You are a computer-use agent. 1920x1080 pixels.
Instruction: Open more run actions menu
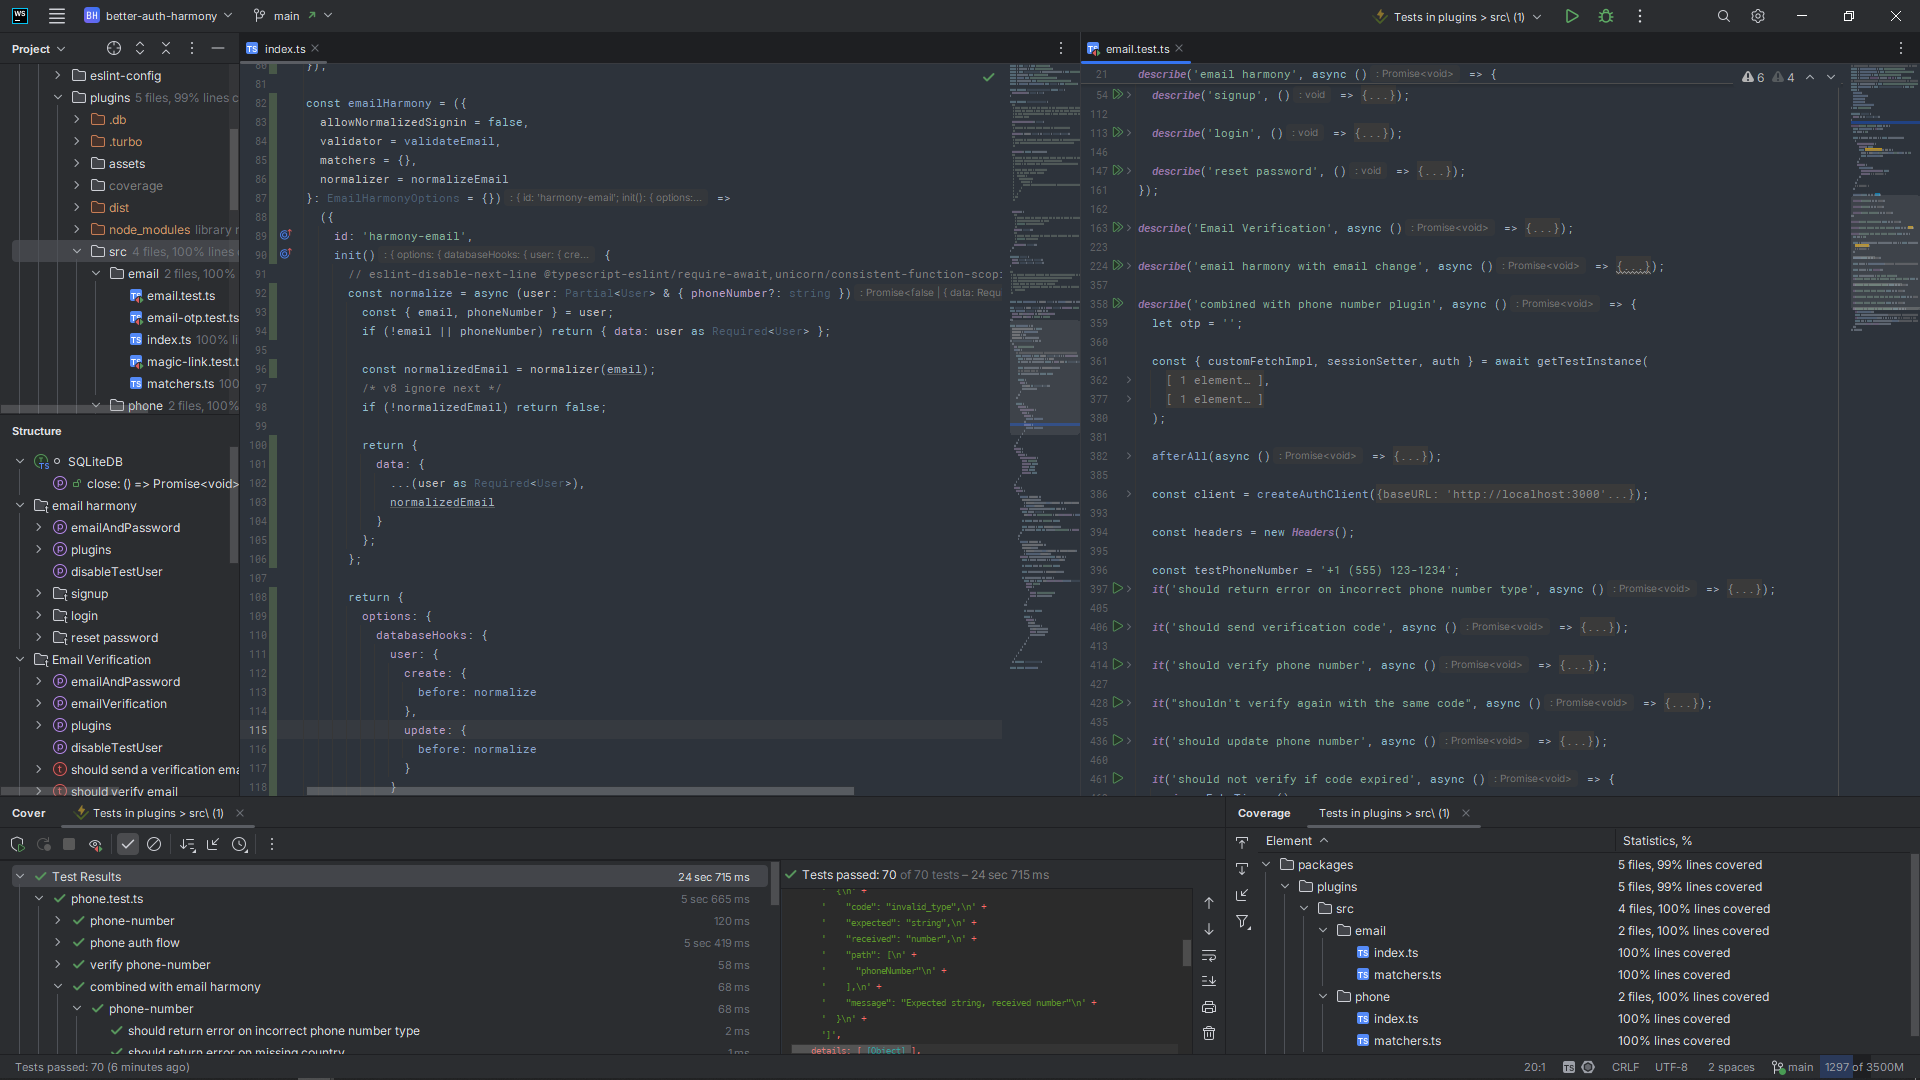pos(1640,16)
